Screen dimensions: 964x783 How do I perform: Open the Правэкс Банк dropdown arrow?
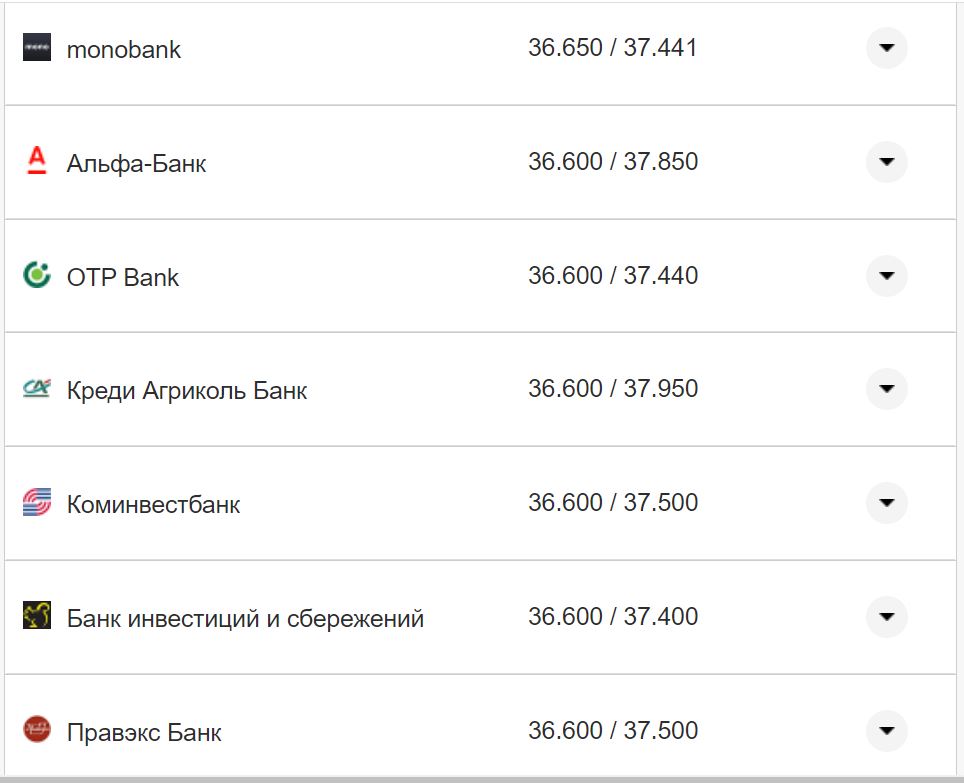(886, 731)
